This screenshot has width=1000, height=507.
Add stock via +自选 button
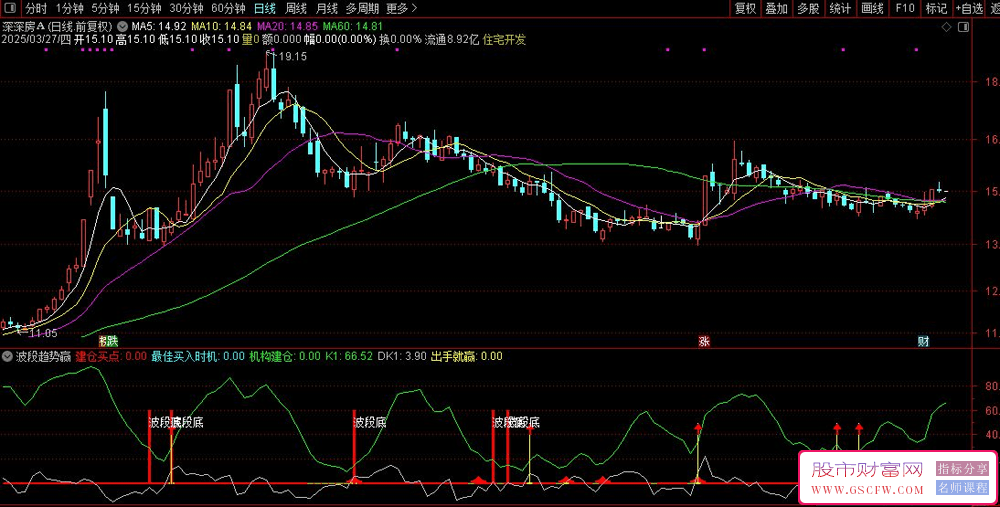969,8
